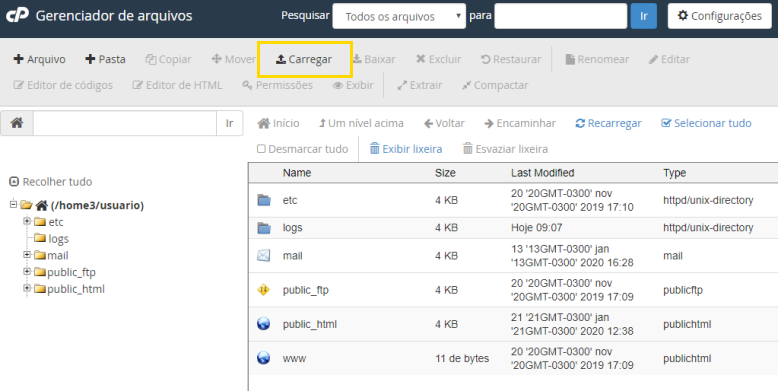This screenshot has height=391, width=778.
Task: Click the Encaminhar forward link
Action: (520, 123)
